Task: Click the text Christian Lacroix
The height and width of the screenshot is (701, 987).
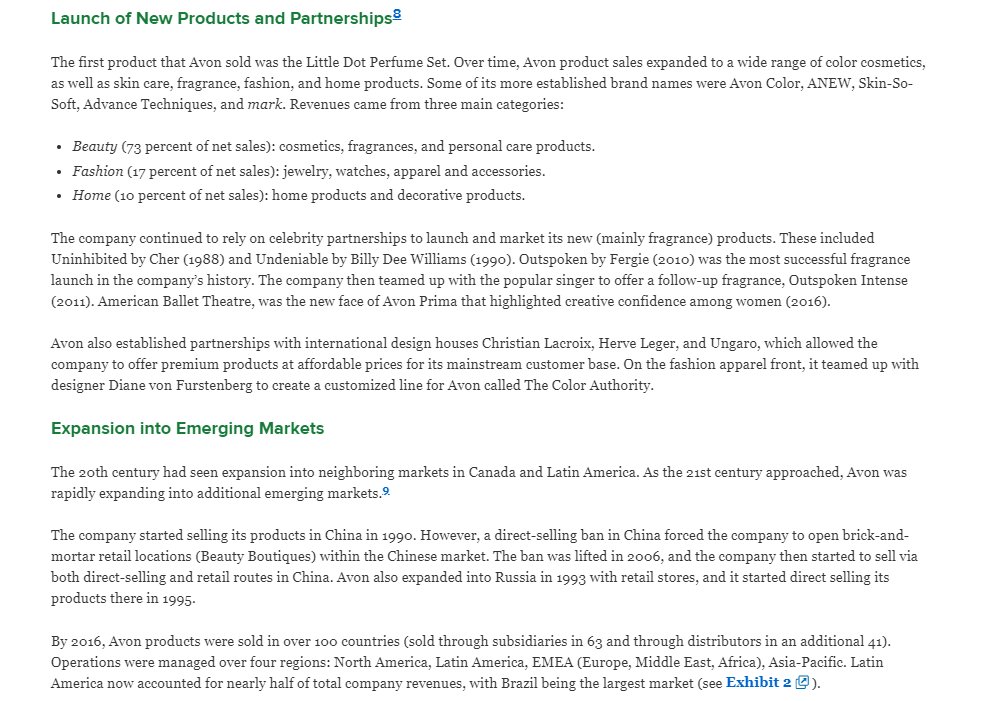Action: coord(536,344)
